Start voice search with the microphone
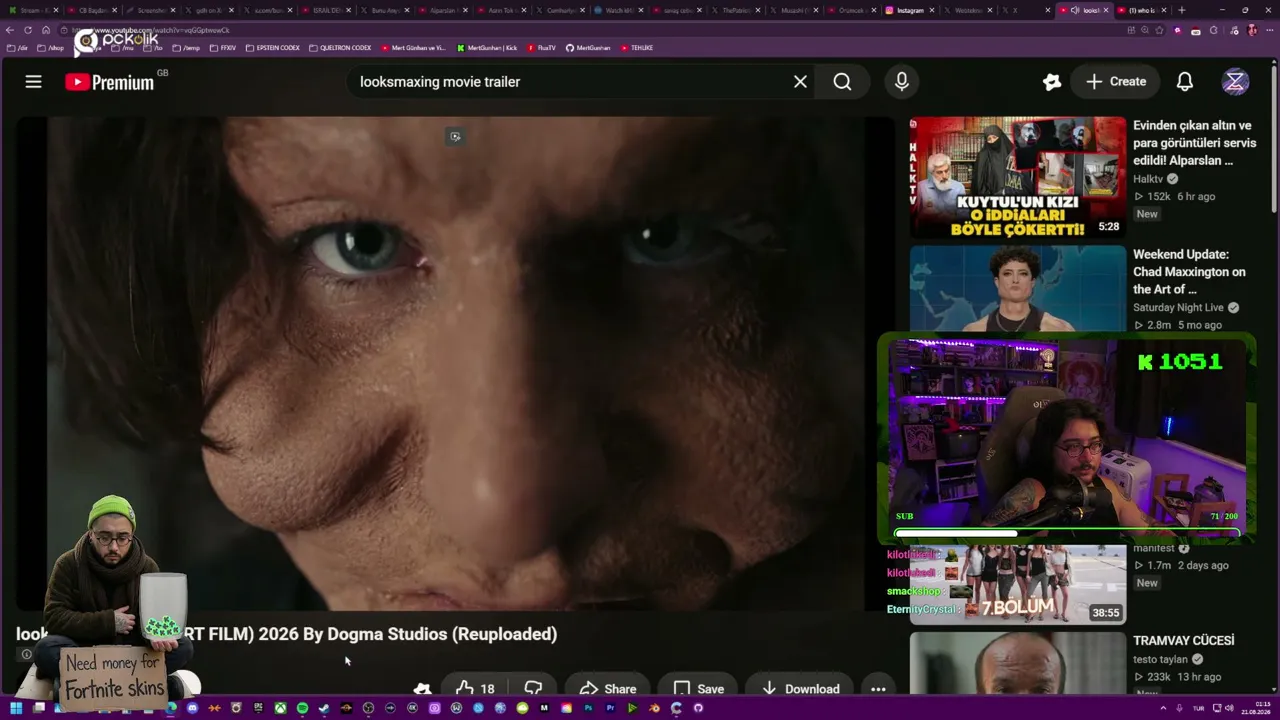 902,82
